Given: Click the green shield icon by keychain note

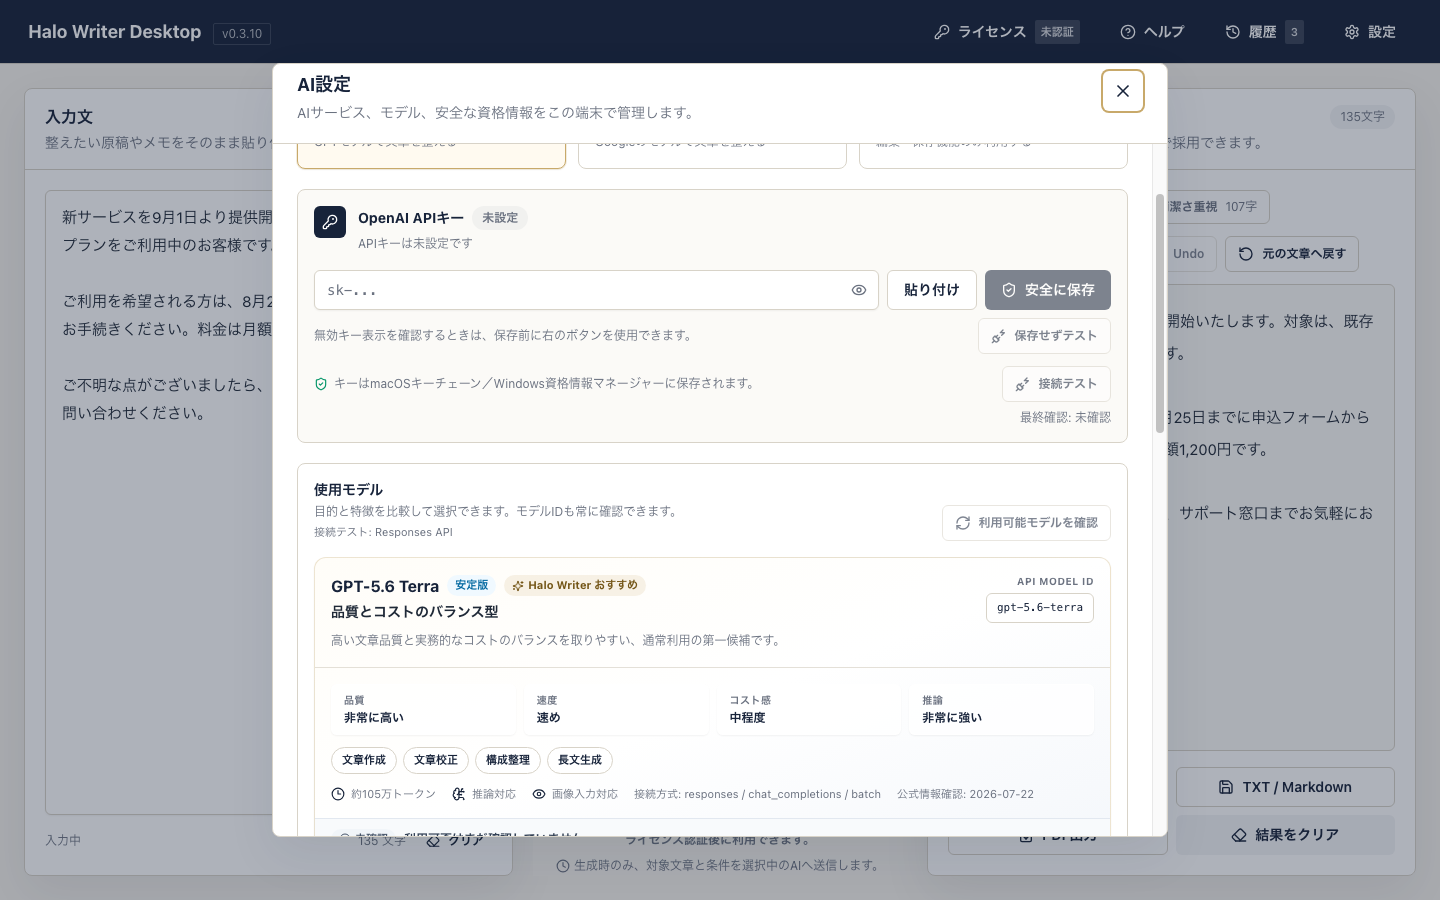Looking at the screenshot, I should click(x=321, y=384).
